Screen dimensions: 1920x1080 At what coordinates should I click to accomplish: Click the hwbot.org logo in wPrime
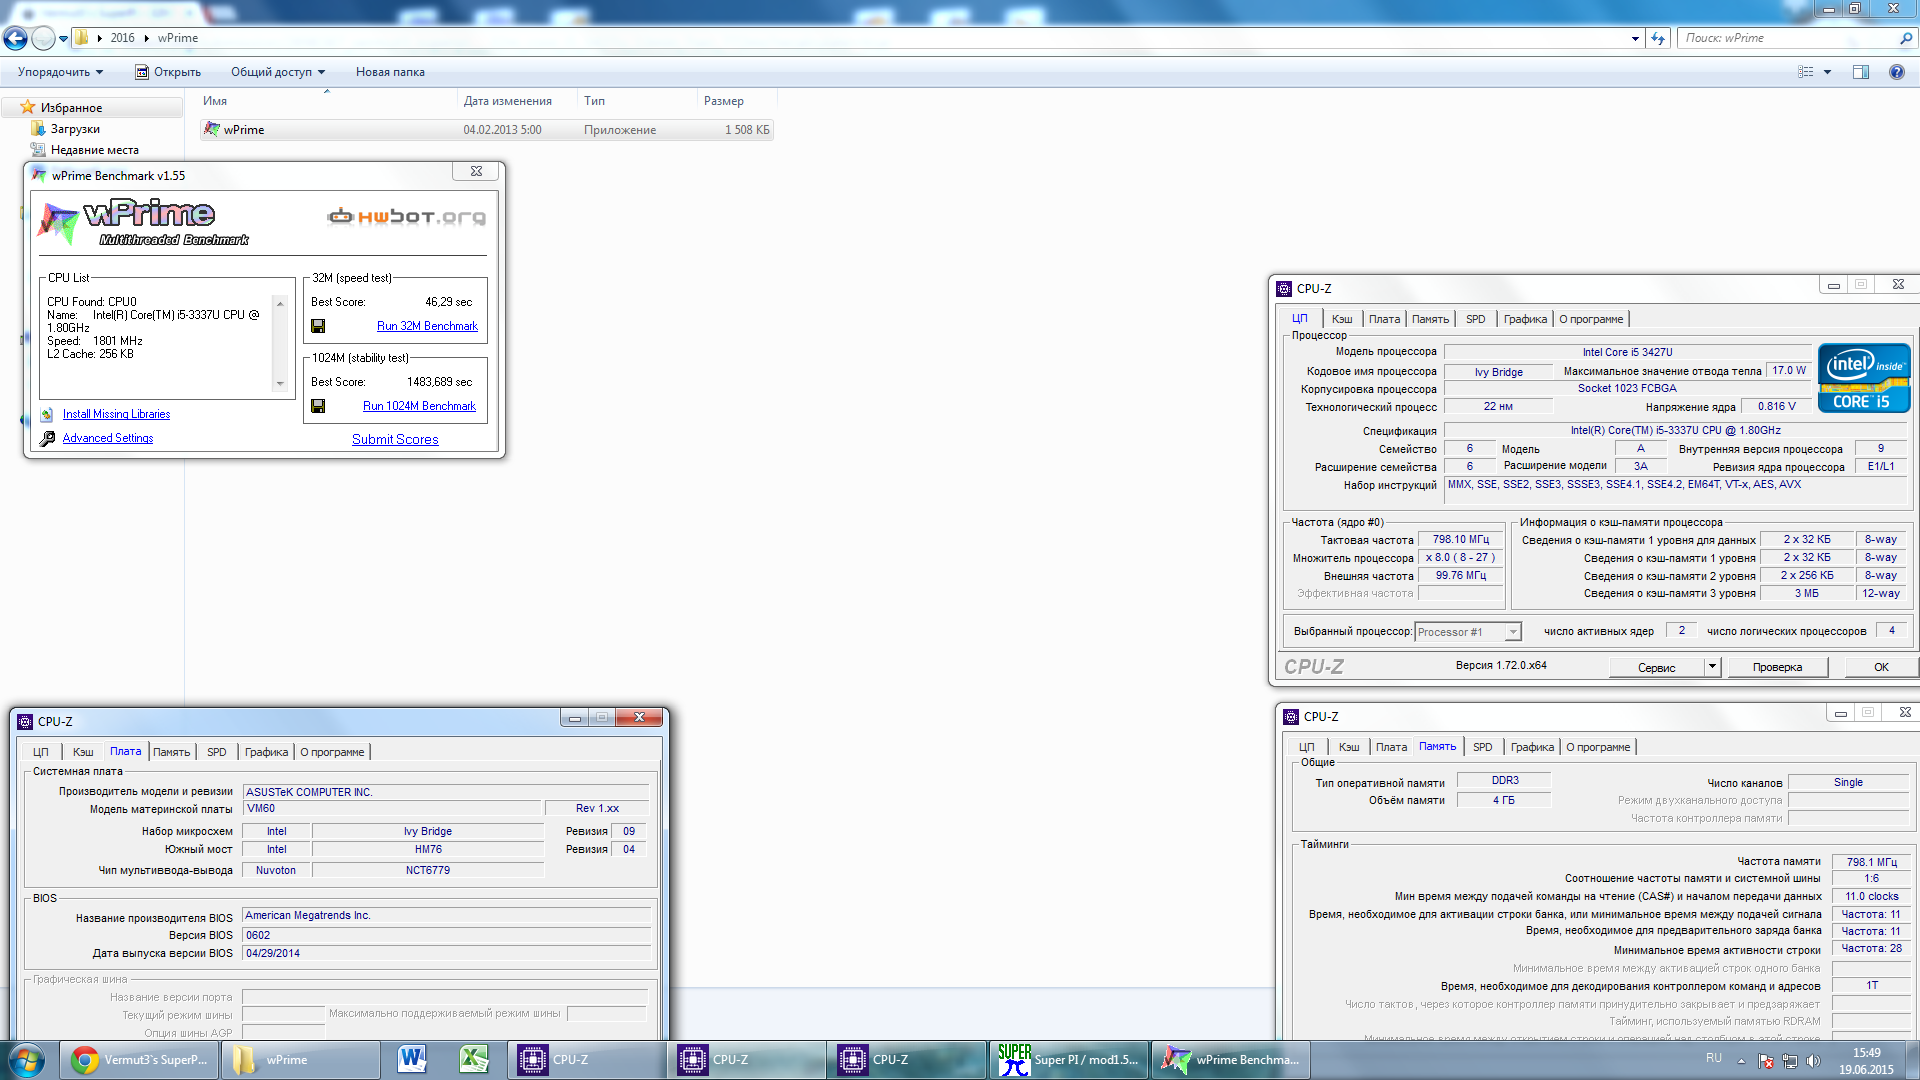click(x=407, y=216)
